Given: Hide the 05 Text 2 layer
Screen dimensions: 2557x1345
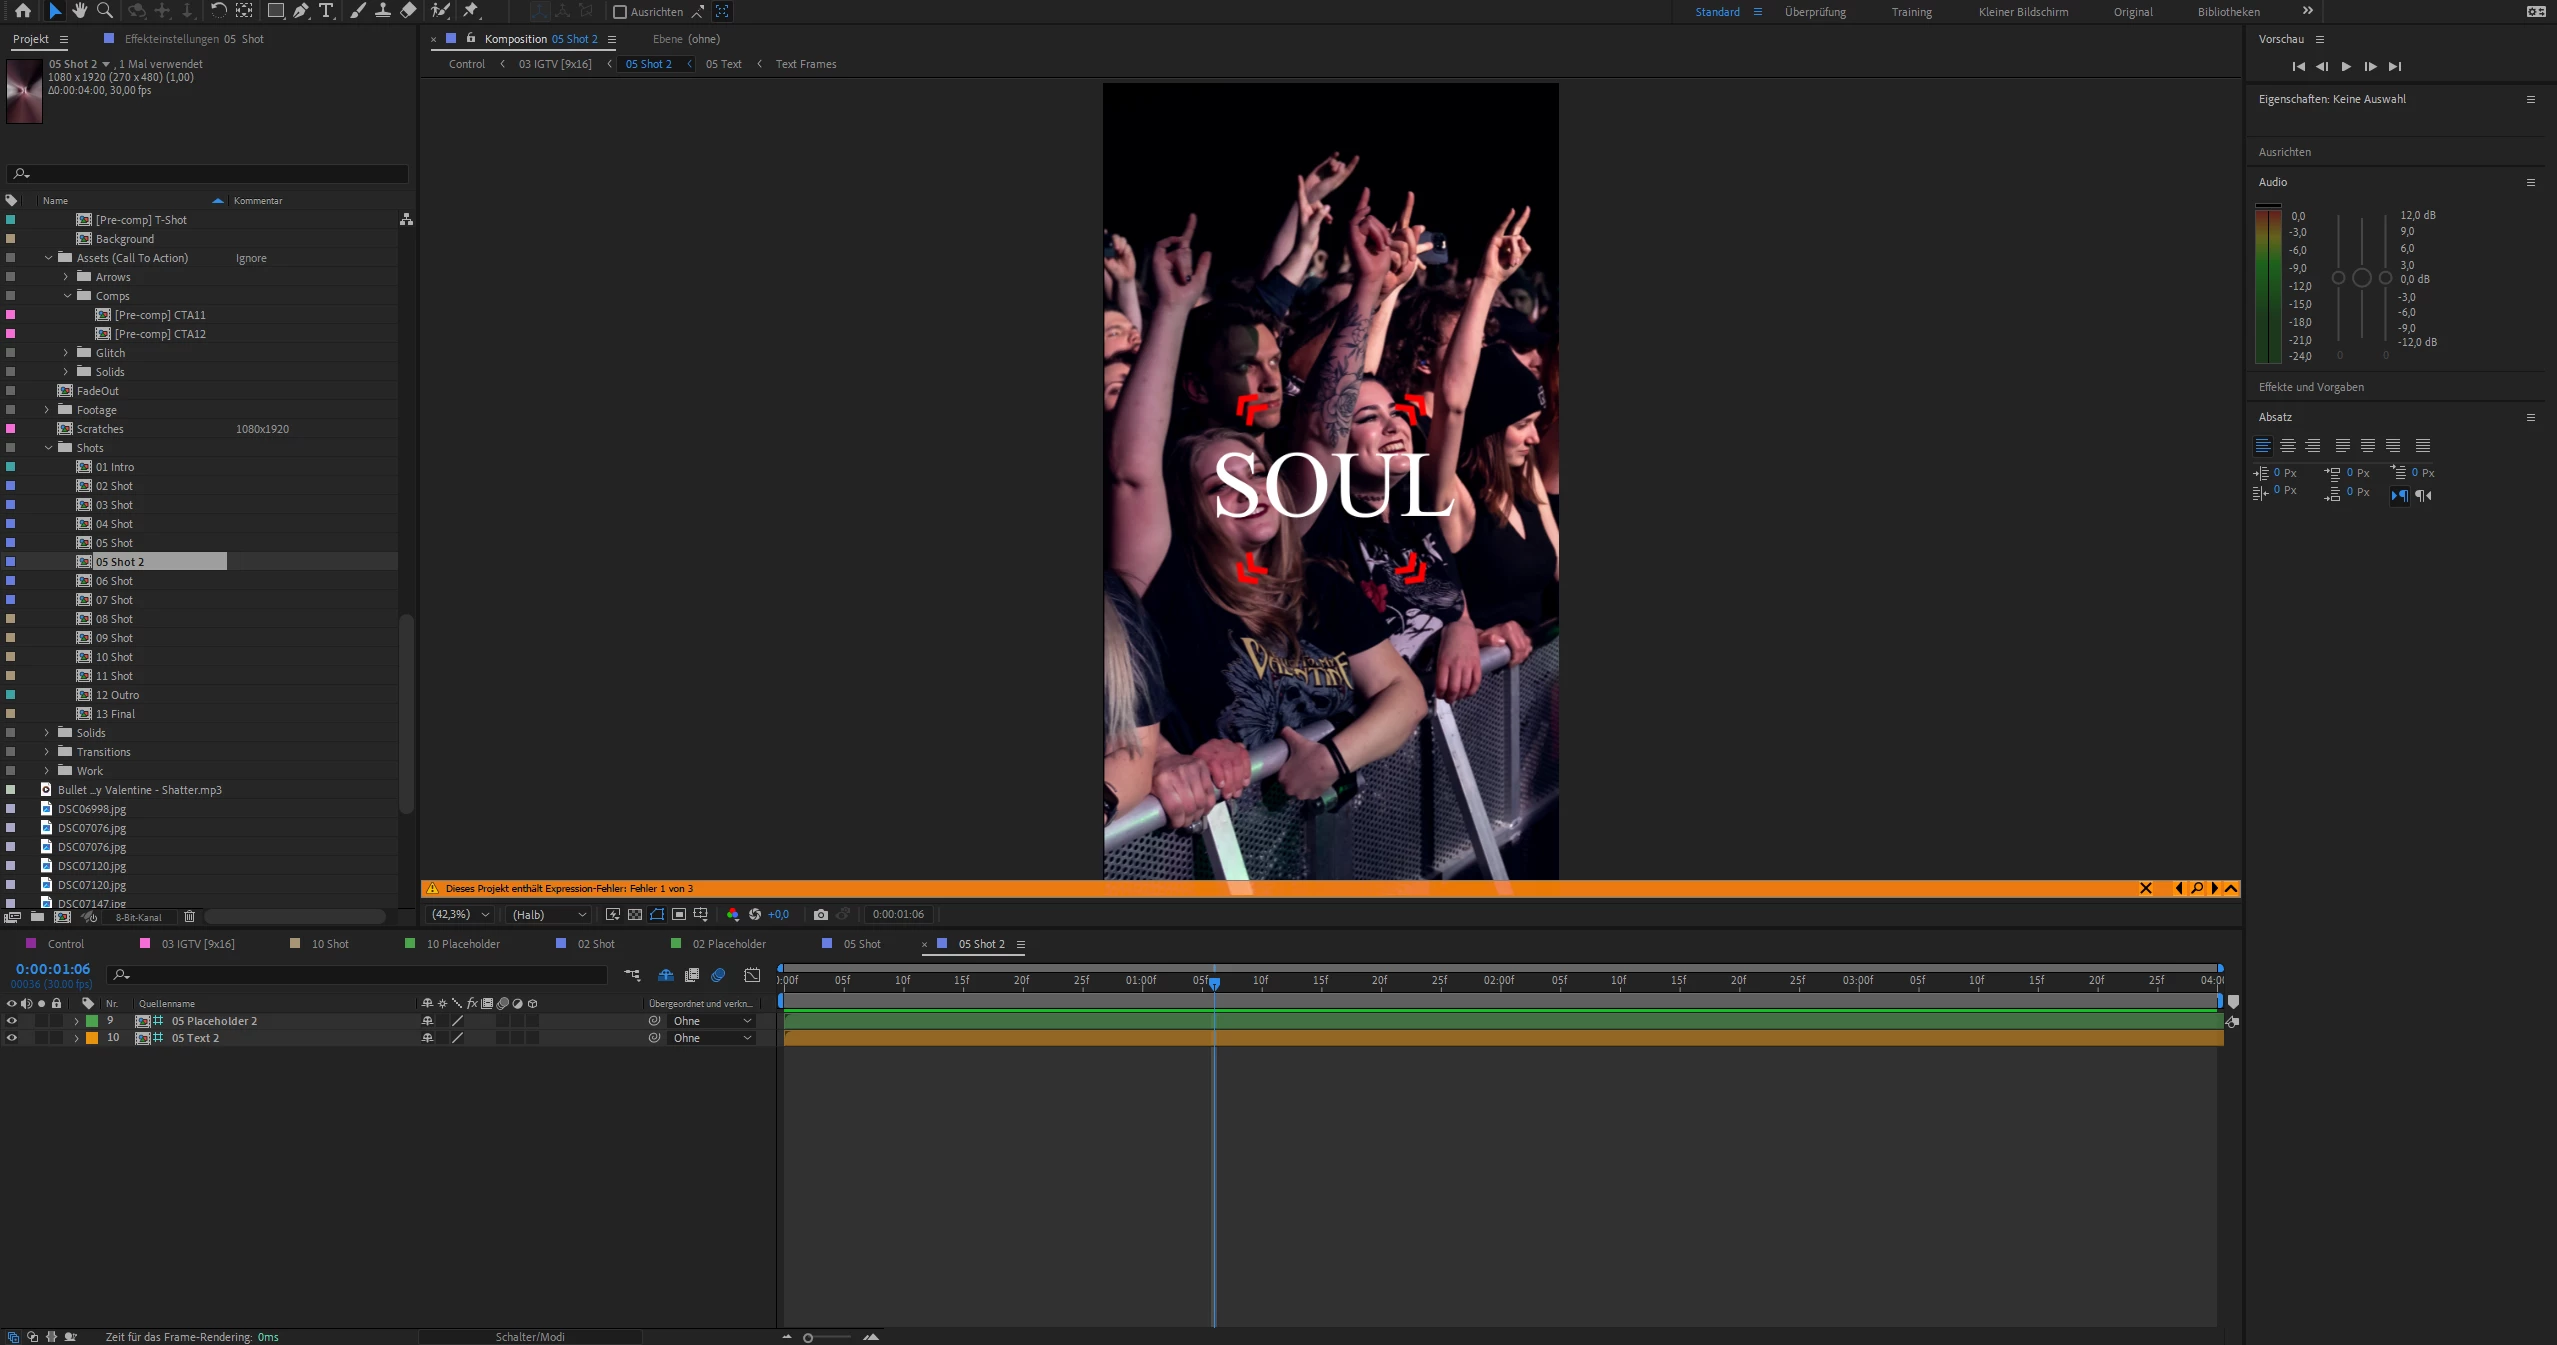Looking at the screenshot, I should click(x=12, y=1038).
